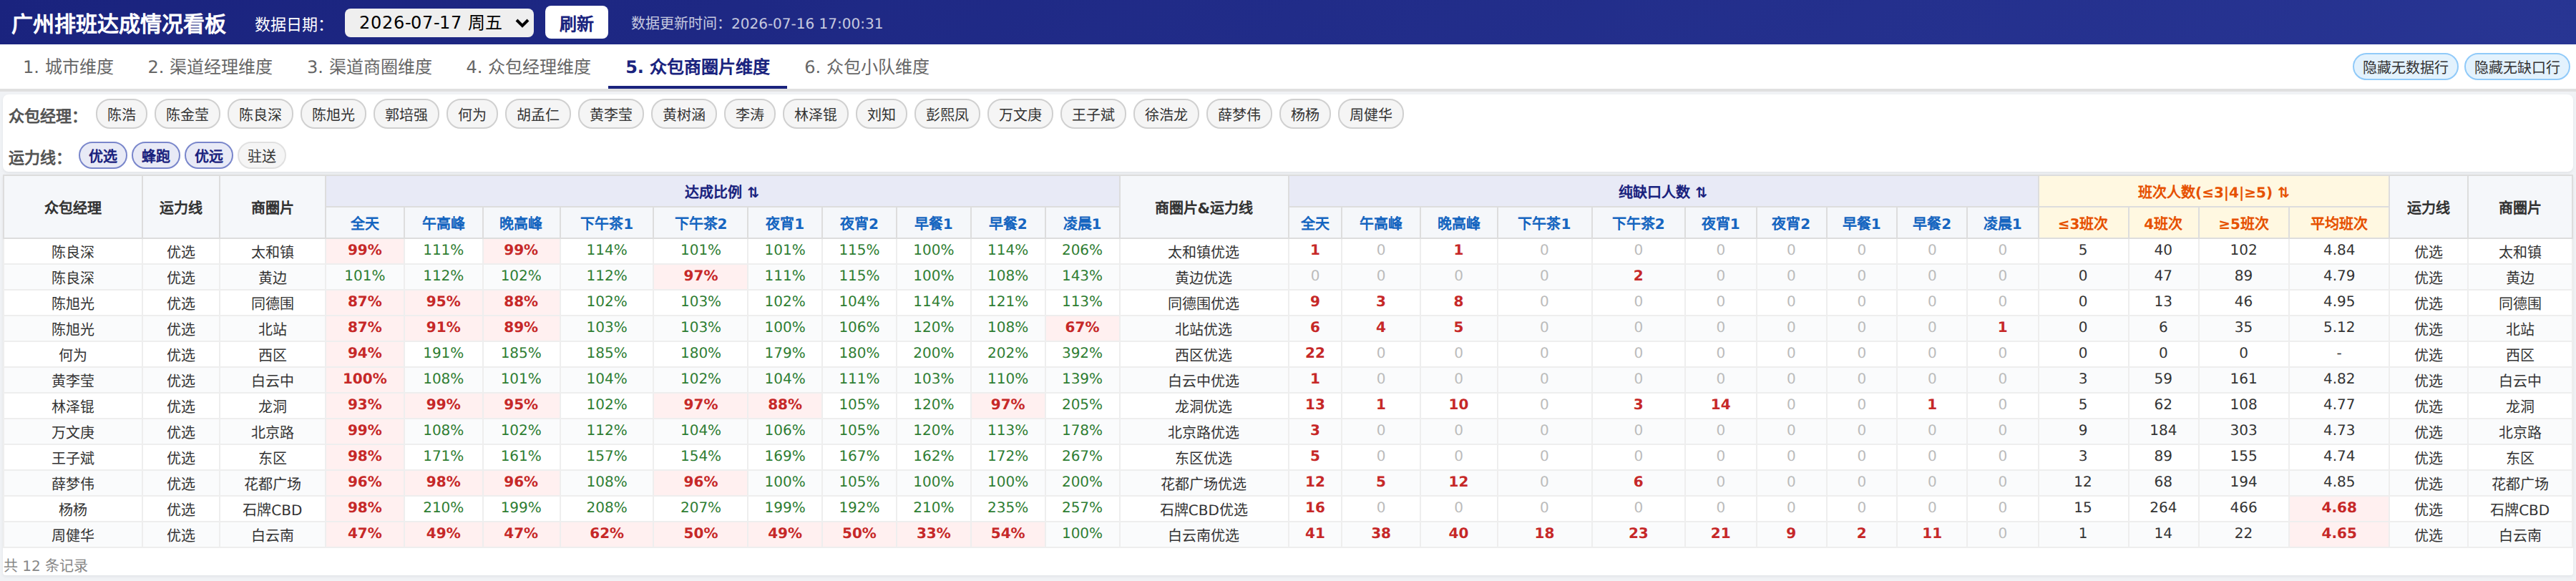Toggle the 周健华 manager chip
The width and height of the screenshot is (2576, 581).
pyautogui.click(x=1371, y=114)
